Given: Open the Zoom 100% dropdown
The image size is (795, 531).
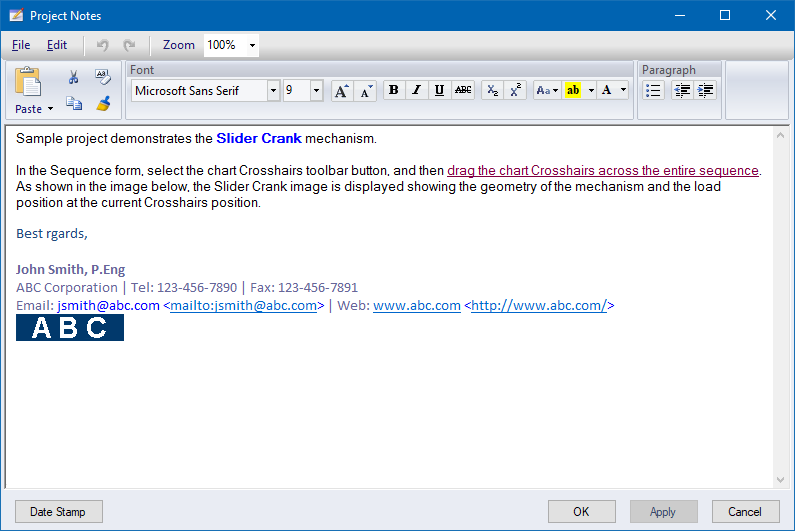Looking at the screenshot, I should pos(252,45).
